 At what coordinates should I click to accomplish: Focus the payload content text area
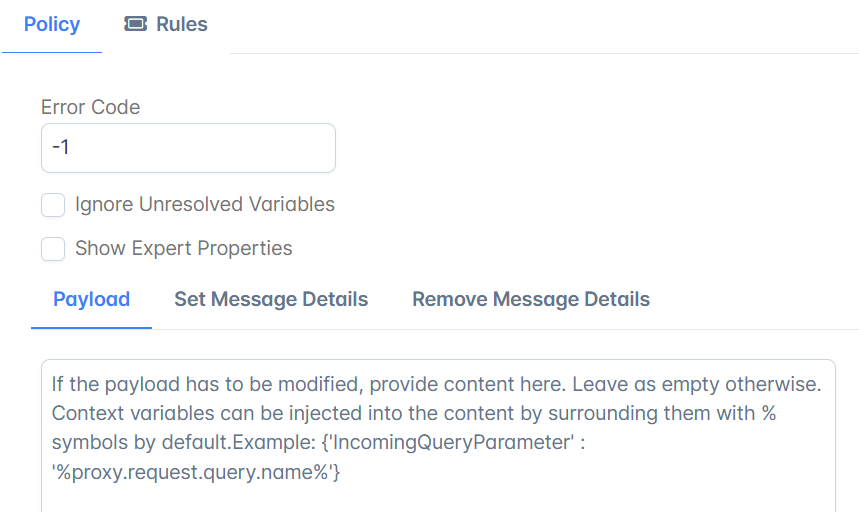click(x=438, y=436)
